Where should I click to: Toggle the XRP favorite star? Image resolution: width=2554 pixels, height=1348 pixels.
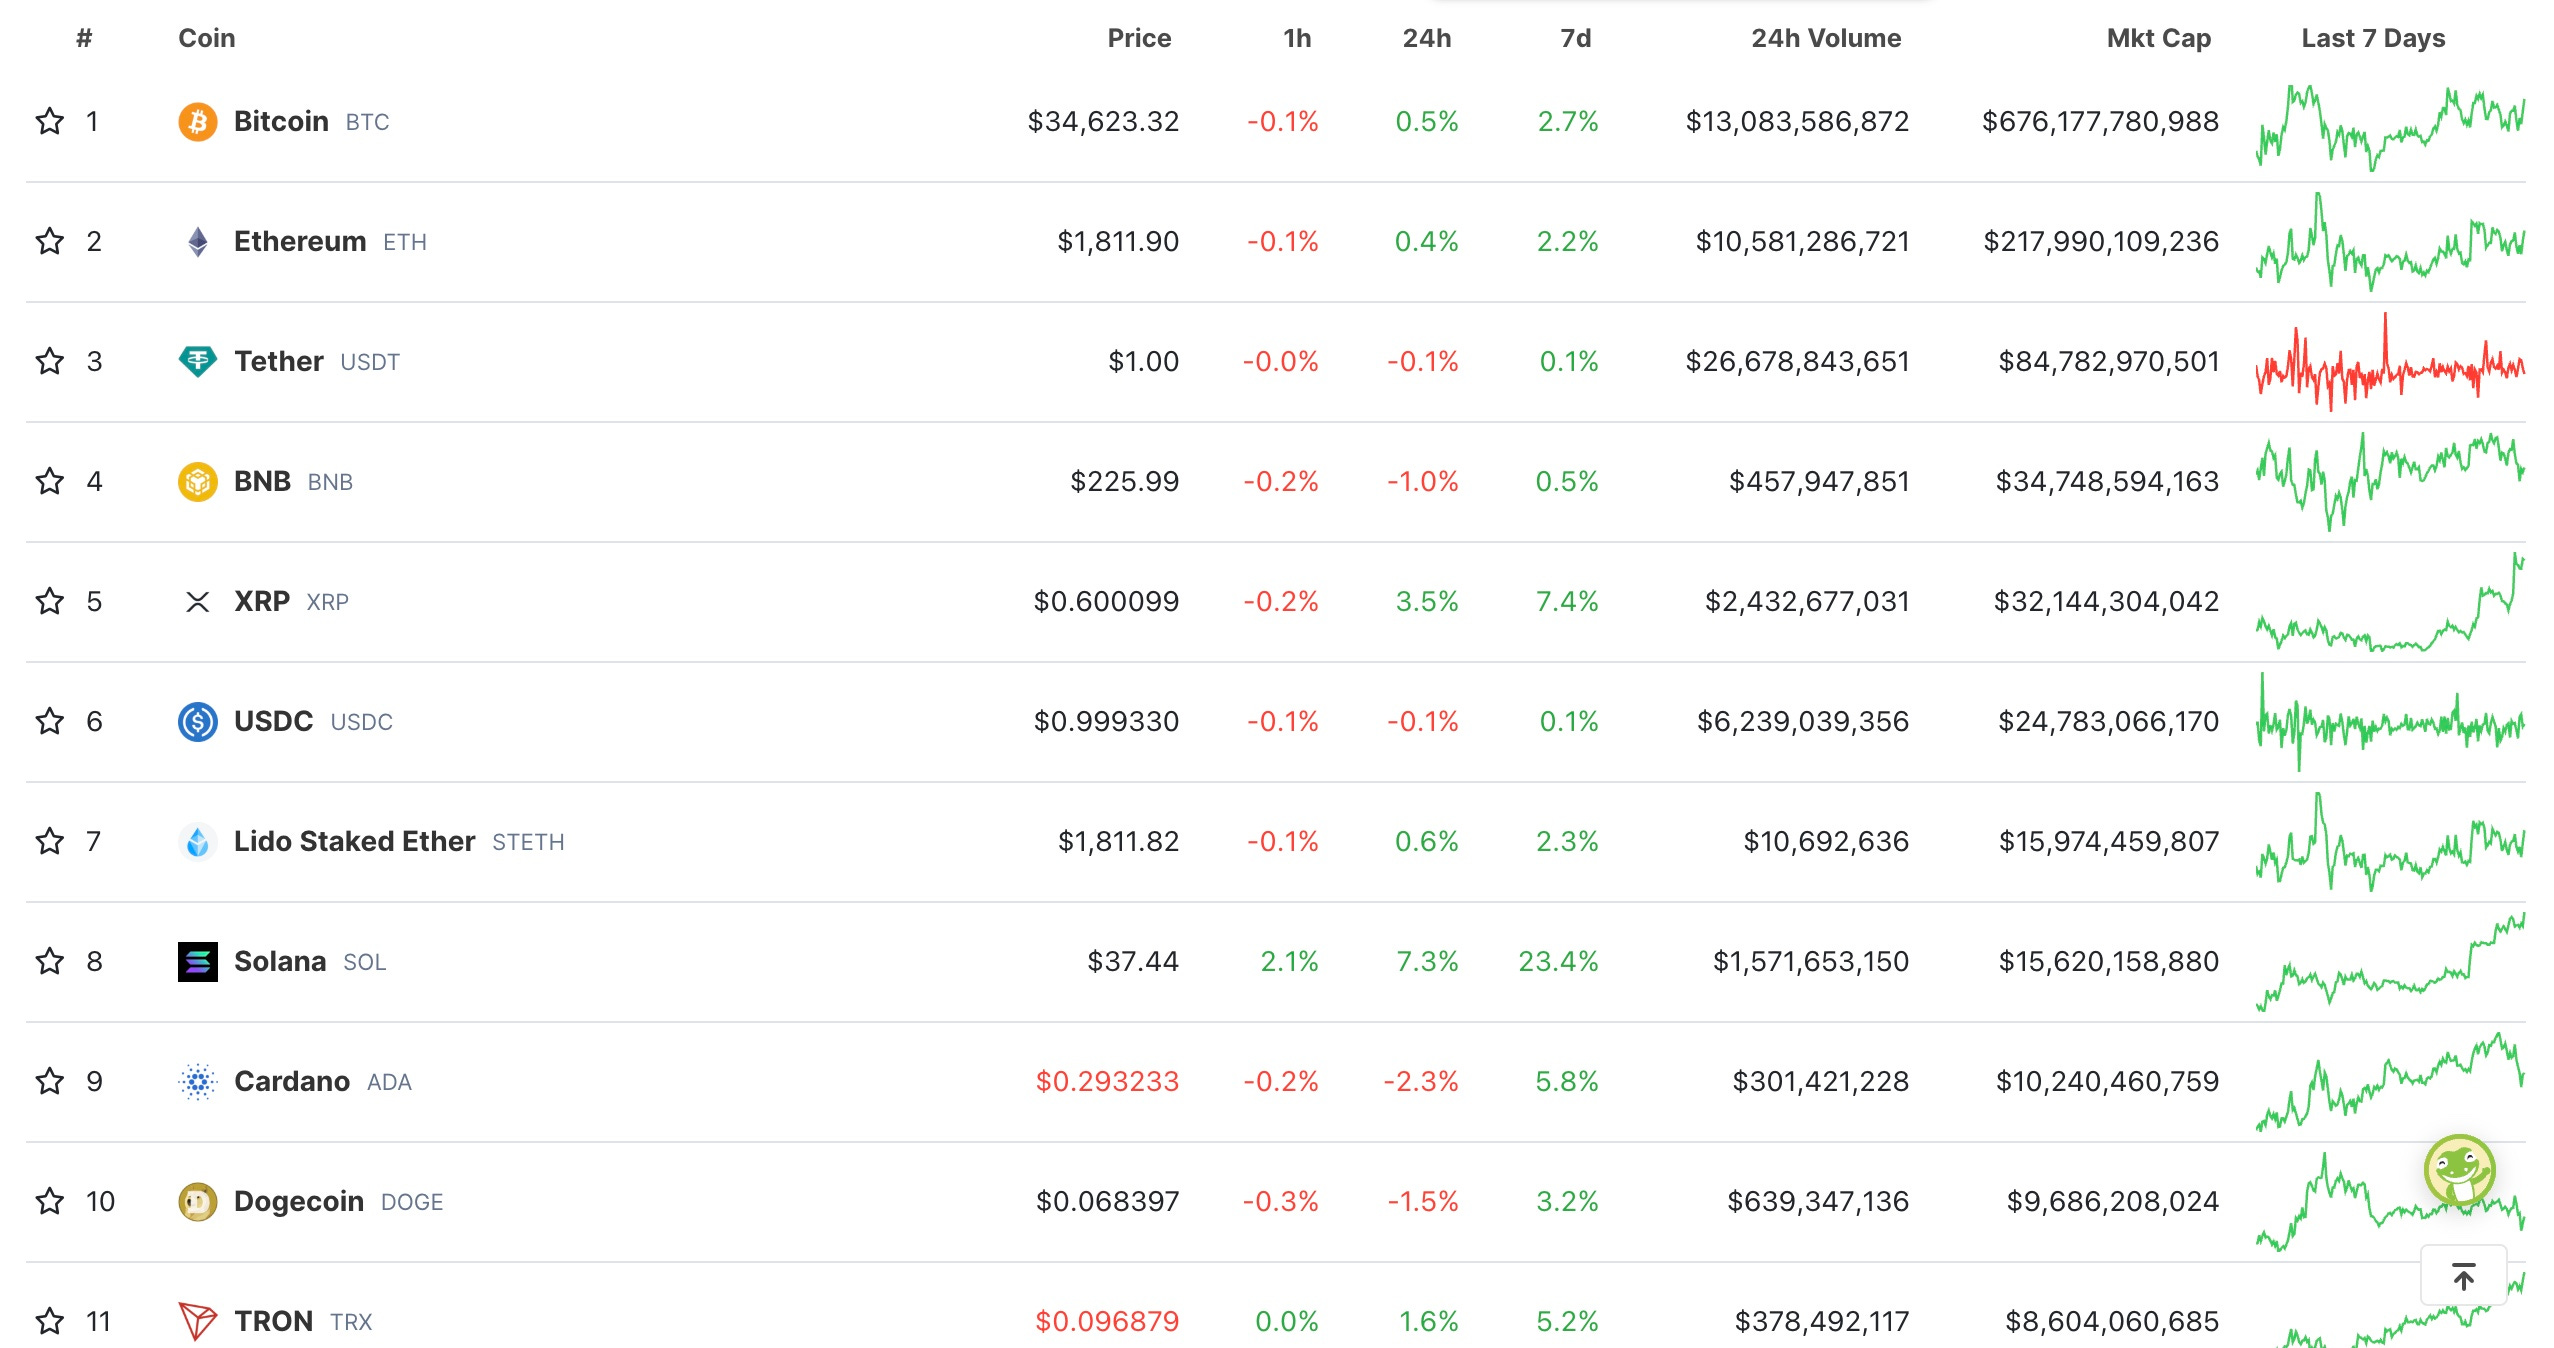click(50, 602)
